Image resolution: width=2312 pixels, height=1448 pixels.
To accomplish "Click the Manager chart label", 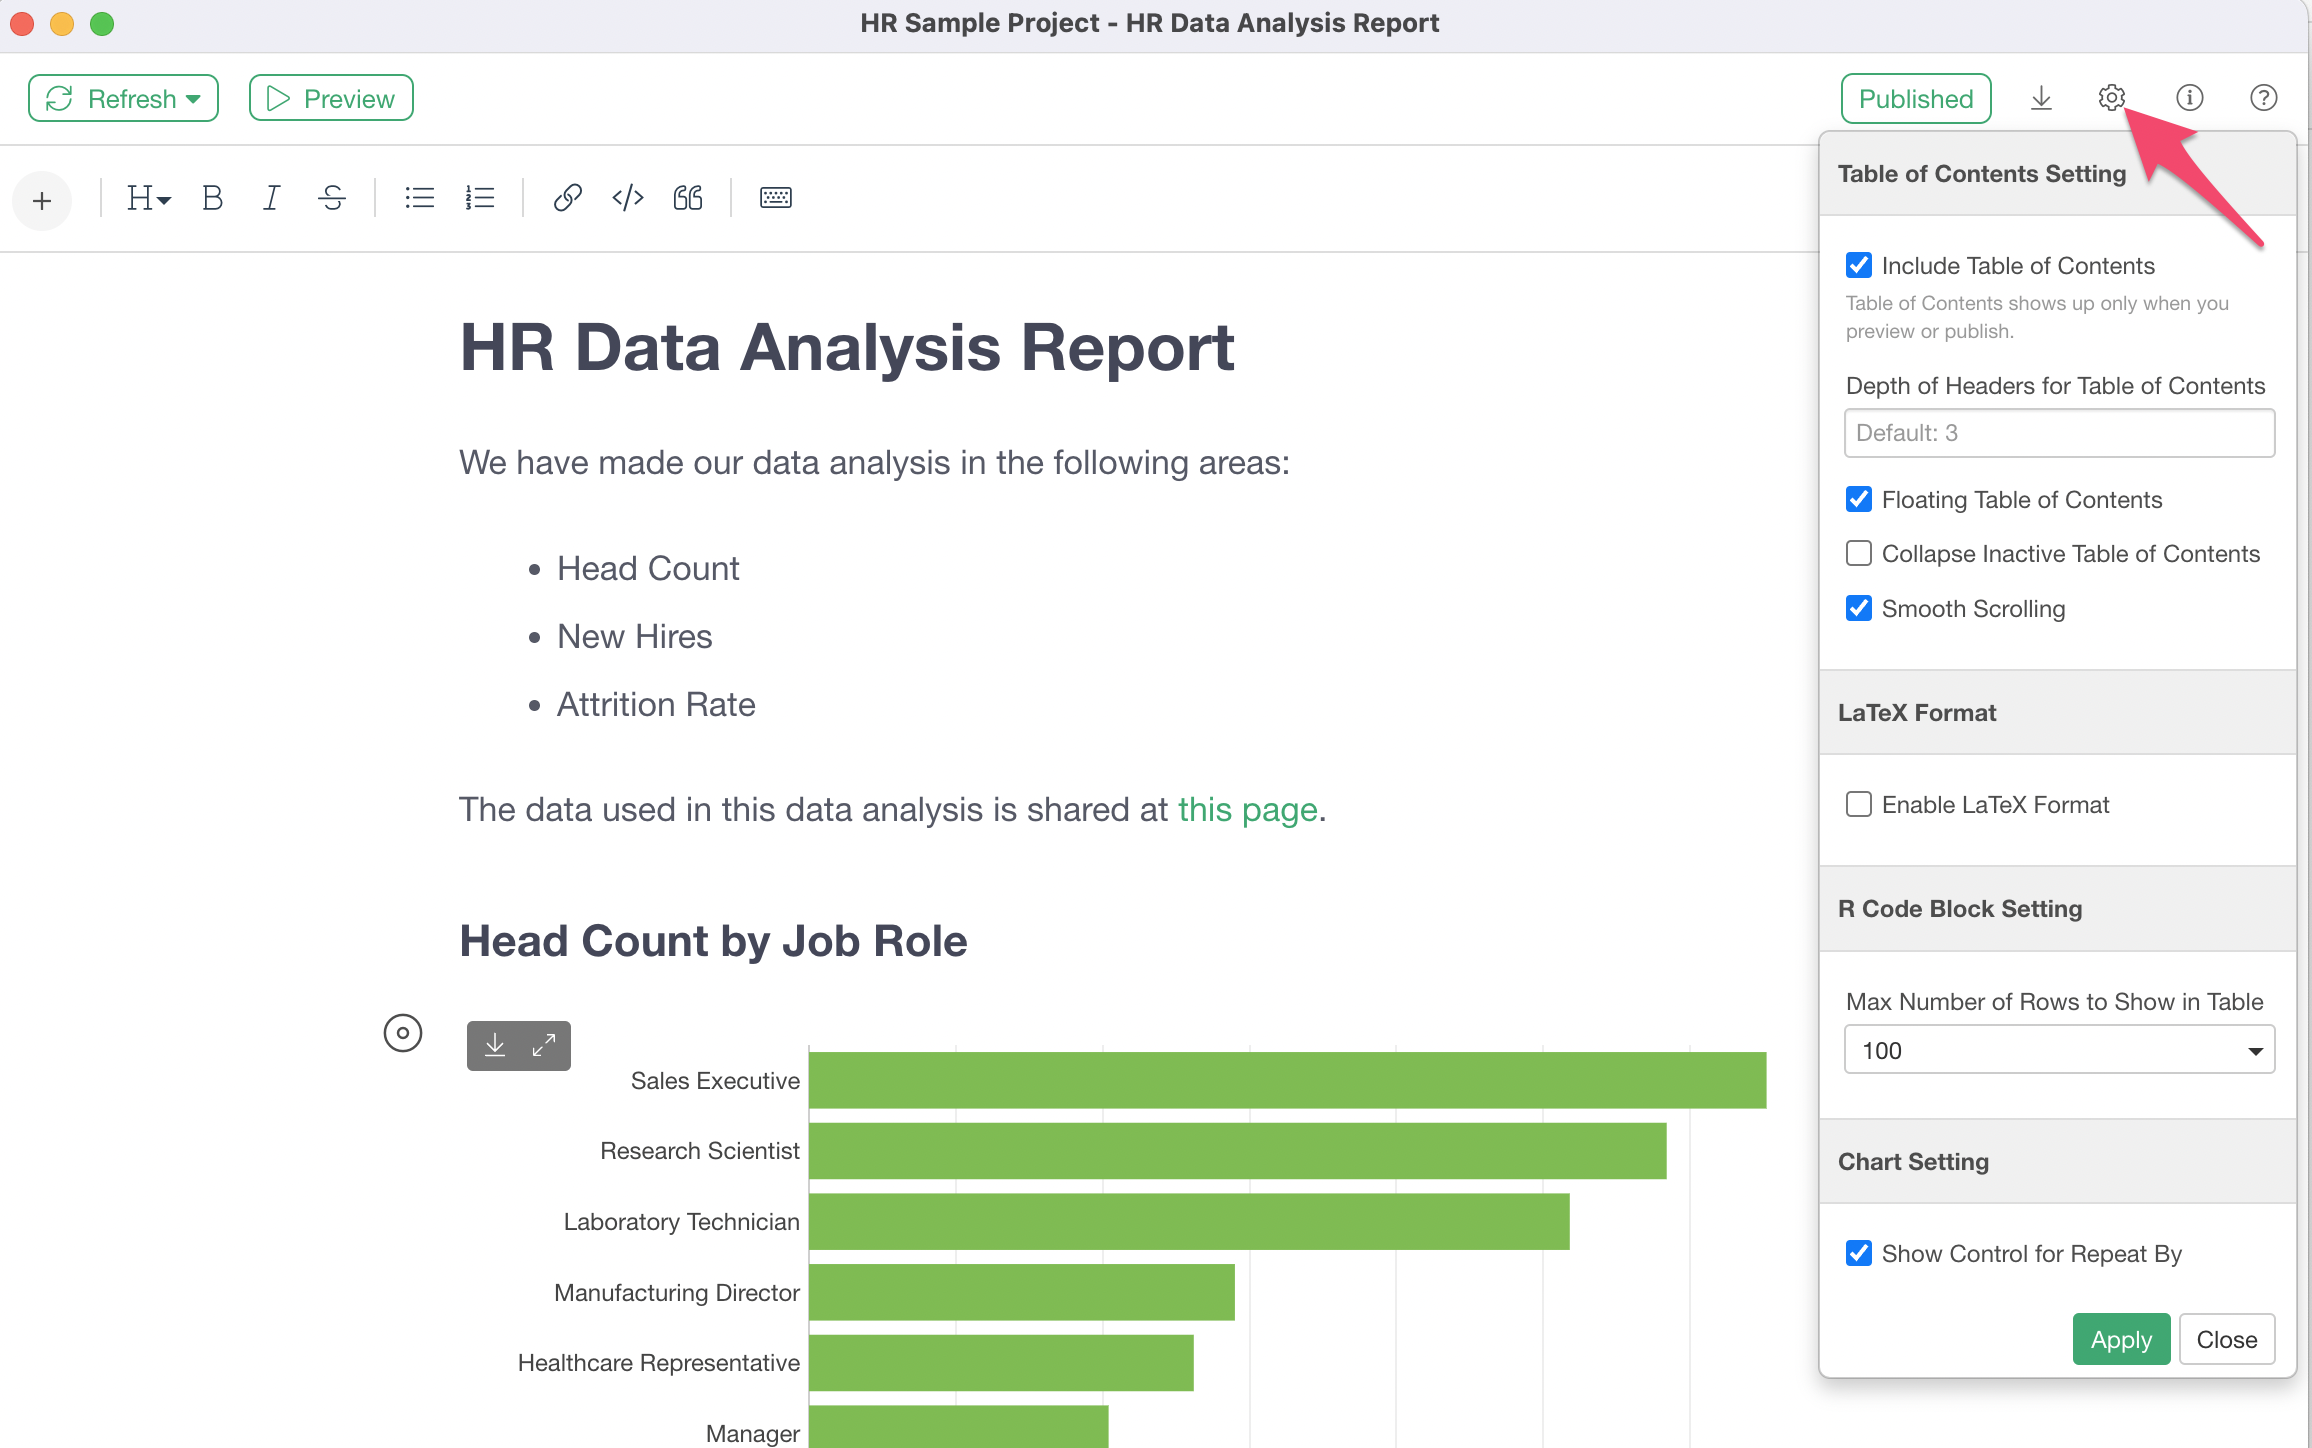I will (x=752, y=1433).
